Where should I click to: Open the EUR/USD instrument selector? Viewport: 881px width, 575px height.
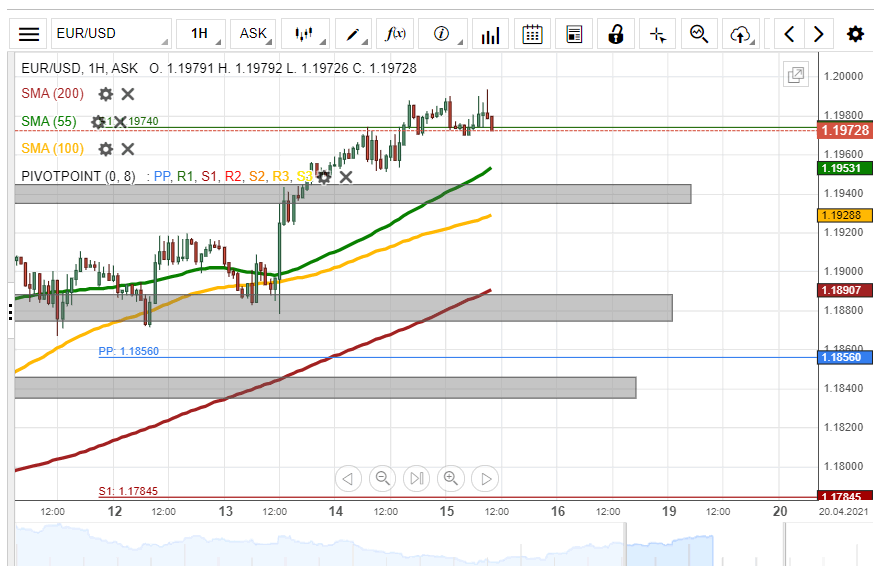pyautogui.click(x=110, y=34)
